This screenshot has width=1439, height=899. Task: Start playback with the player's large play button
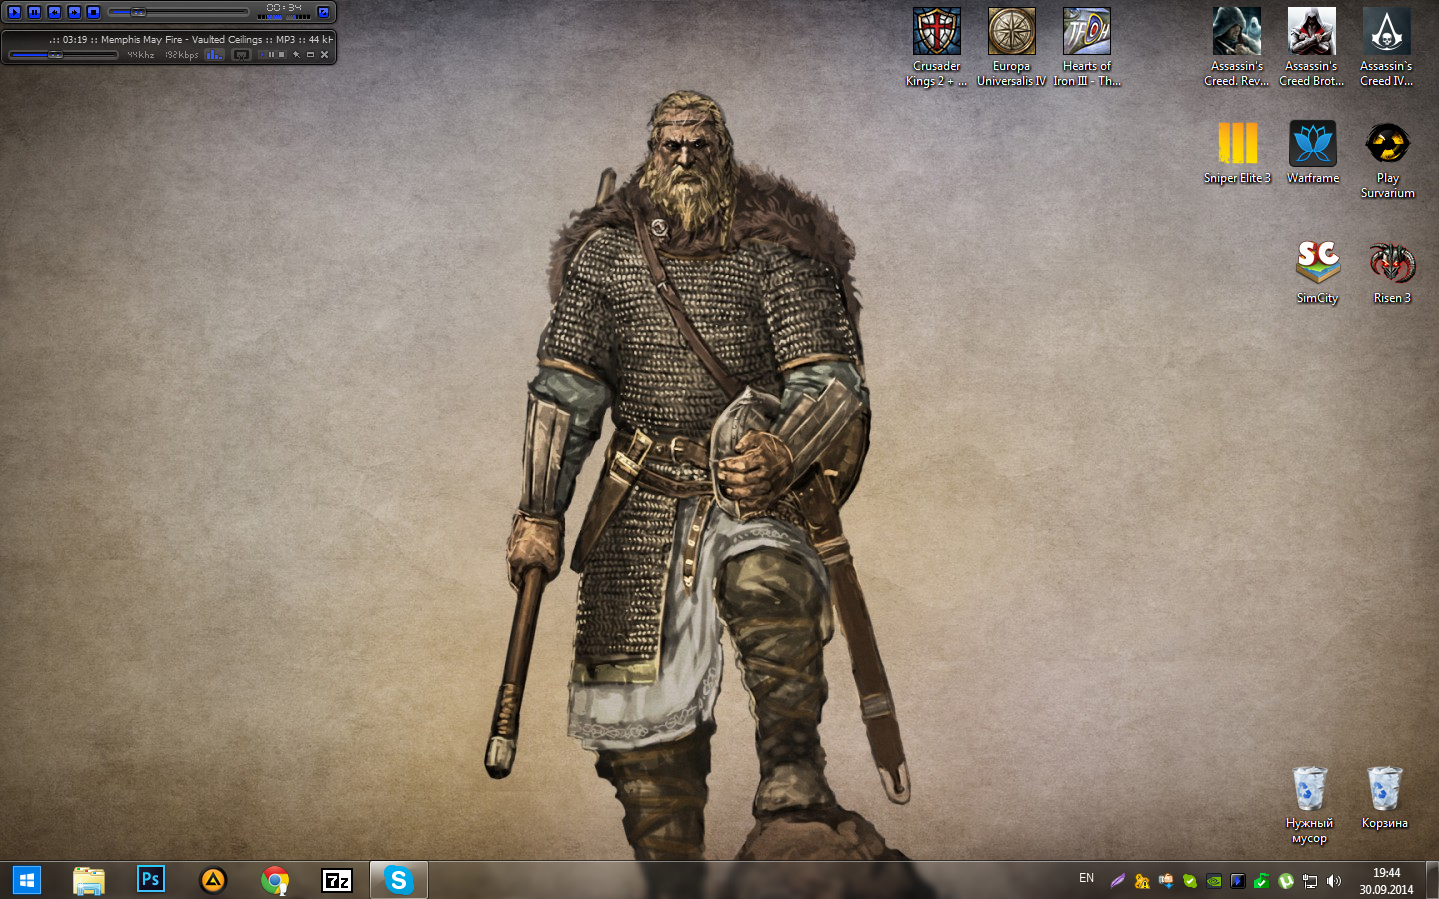[x=15, y=12]
